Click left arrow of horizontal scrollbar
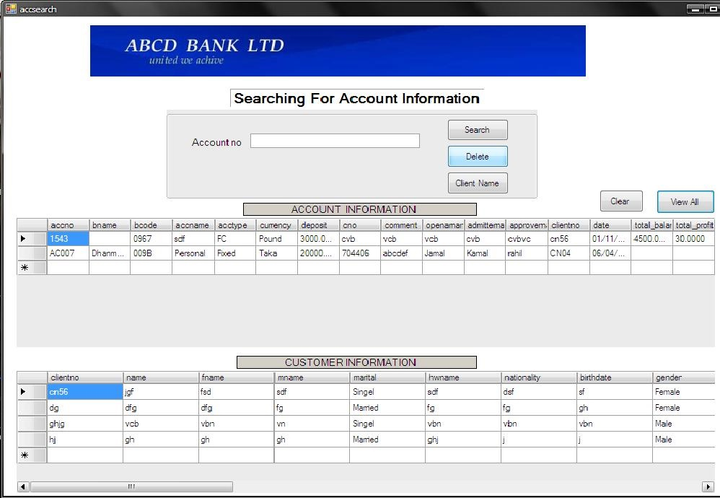720x498 pixels. tap(23, 487)
